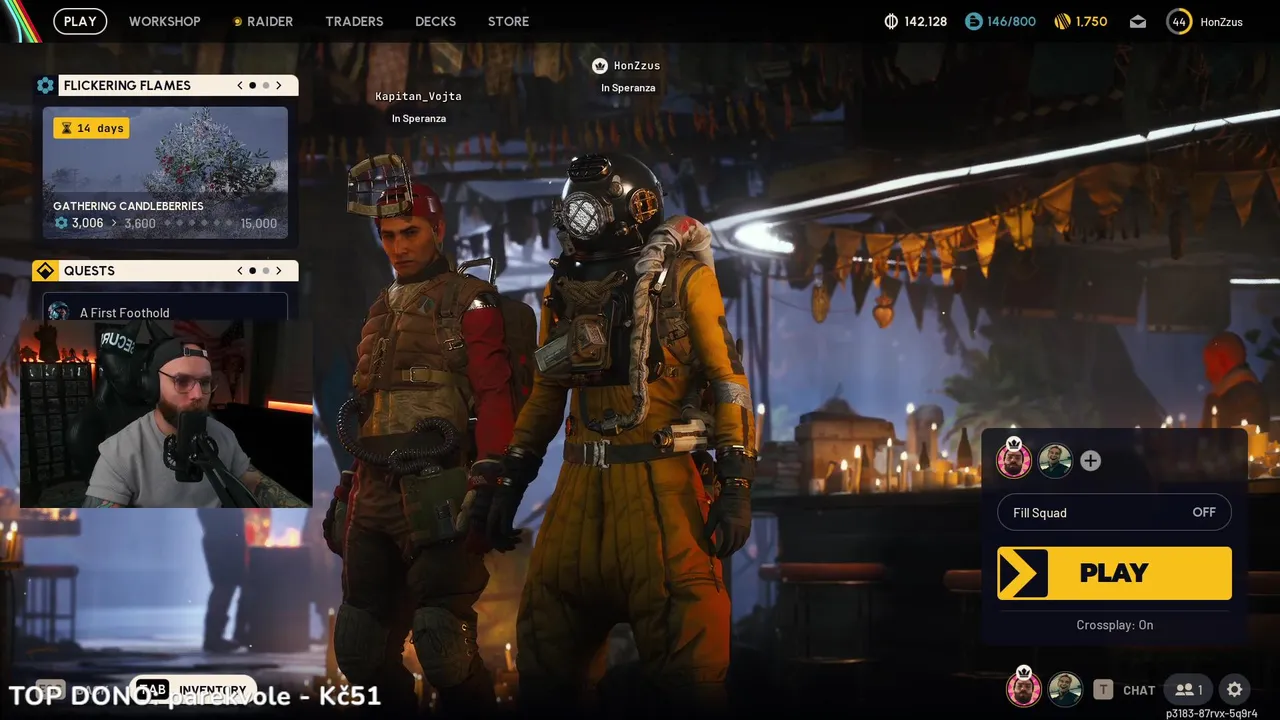Open the HonZzus profile name in the top bar
The height and width of the screenshot is (720, 1280).
point(1221,22)
